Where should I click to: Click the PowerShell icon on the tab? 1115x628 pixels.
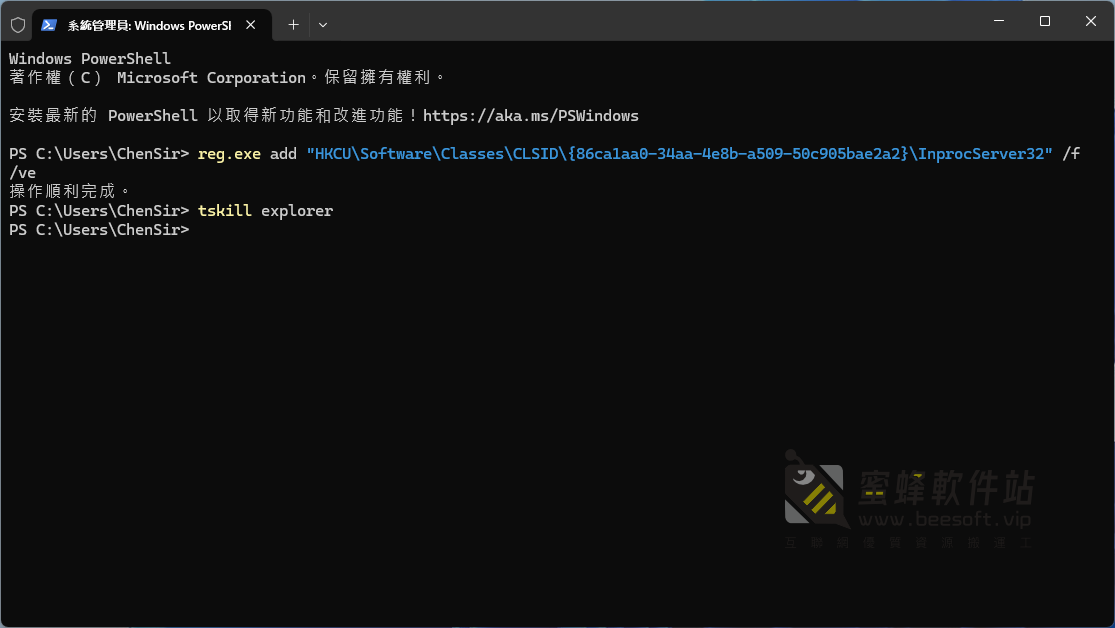(48, 25)
